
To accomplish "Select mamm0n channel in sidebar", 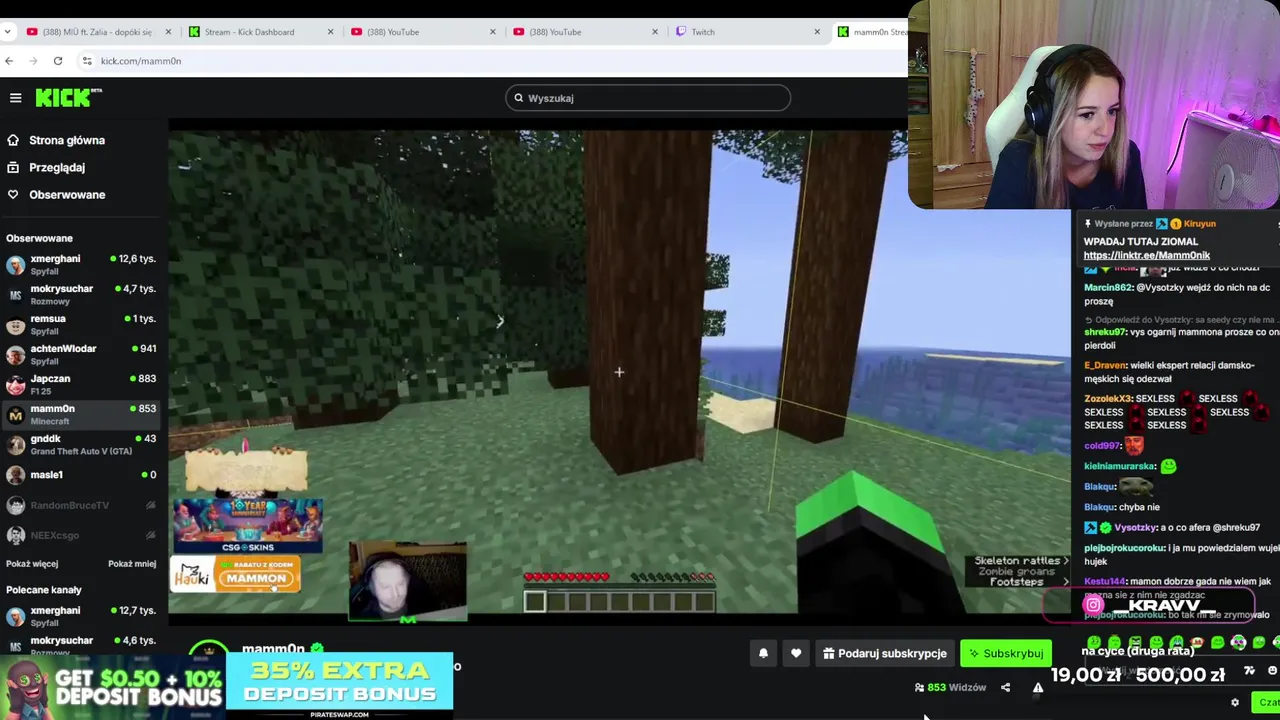I will tap(82, 414).
